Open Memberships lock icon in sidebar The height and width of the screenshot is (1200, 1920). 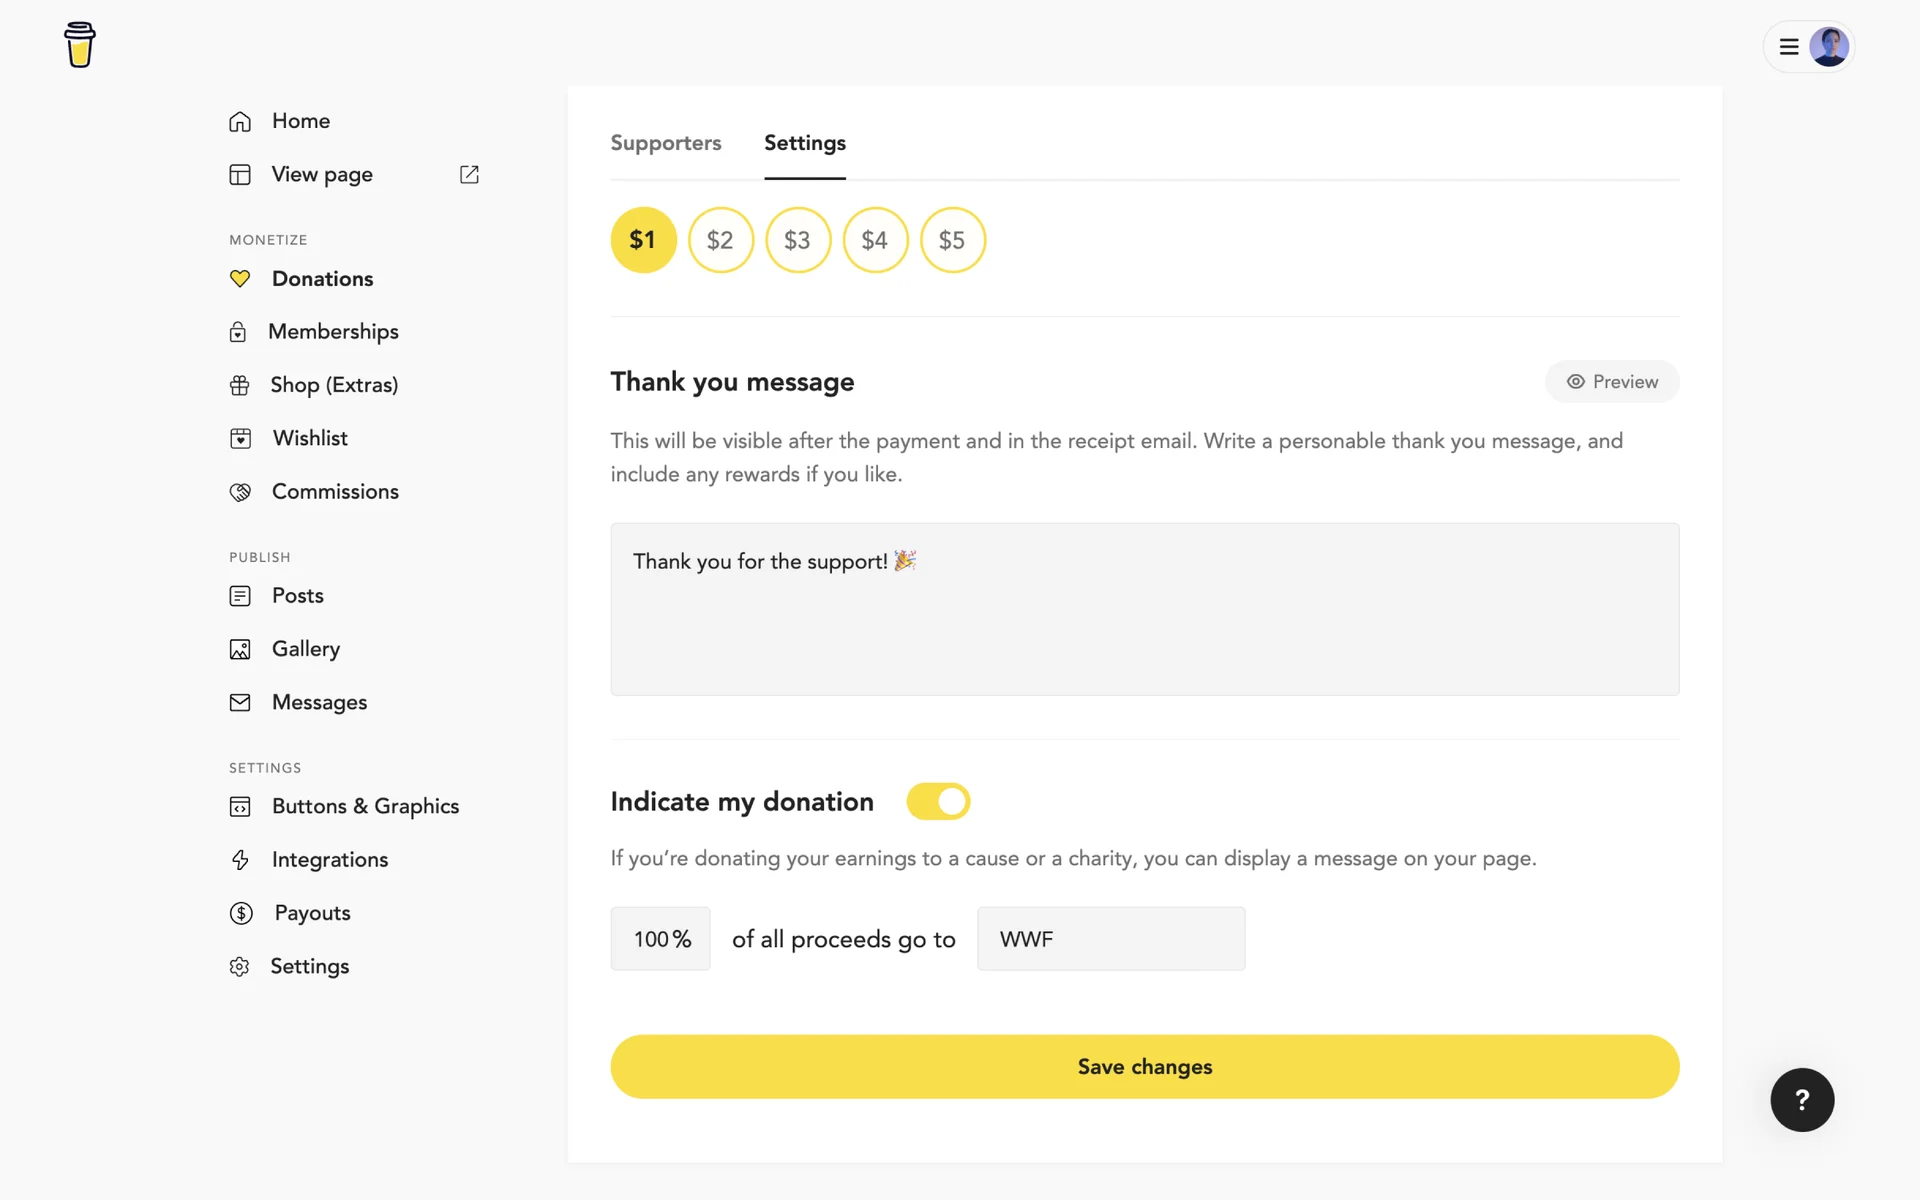[238, 332]
